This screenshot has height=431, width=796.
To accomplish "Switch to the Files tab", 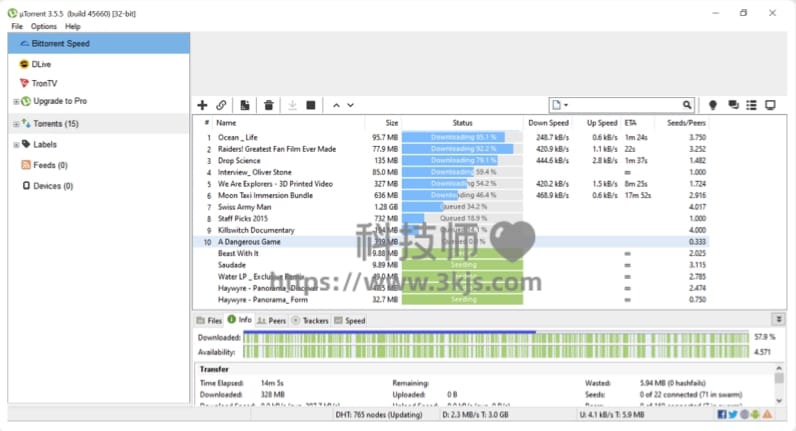I will tap(209, 320).
